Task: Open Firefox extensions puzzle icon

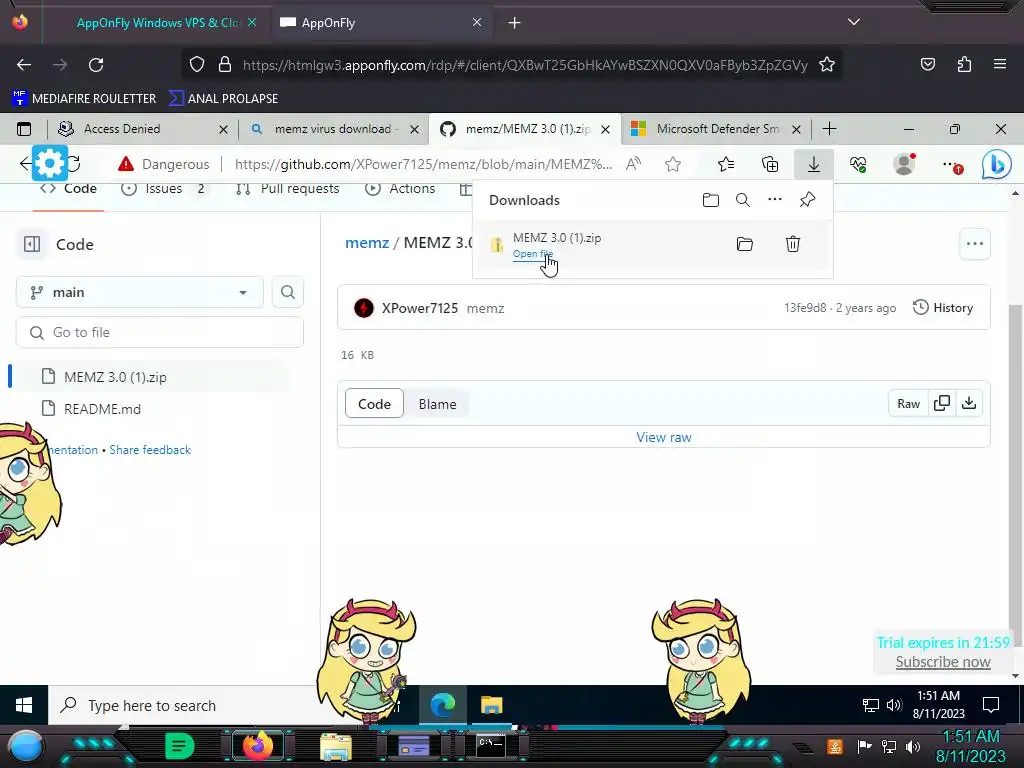Action: pyautogui.click(x=964, y=64)
